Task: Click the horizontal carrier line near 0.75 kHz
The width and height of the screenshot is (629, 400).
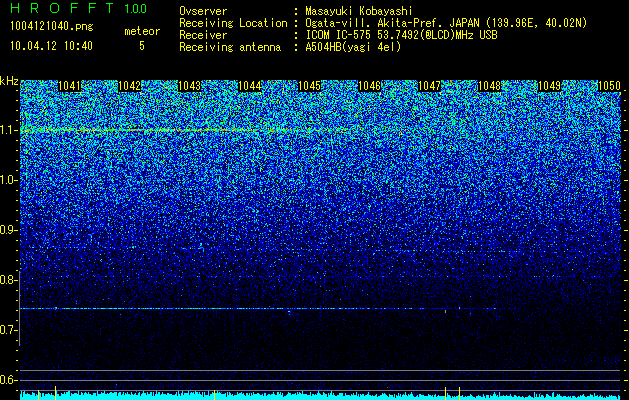Action: point(259,309)
